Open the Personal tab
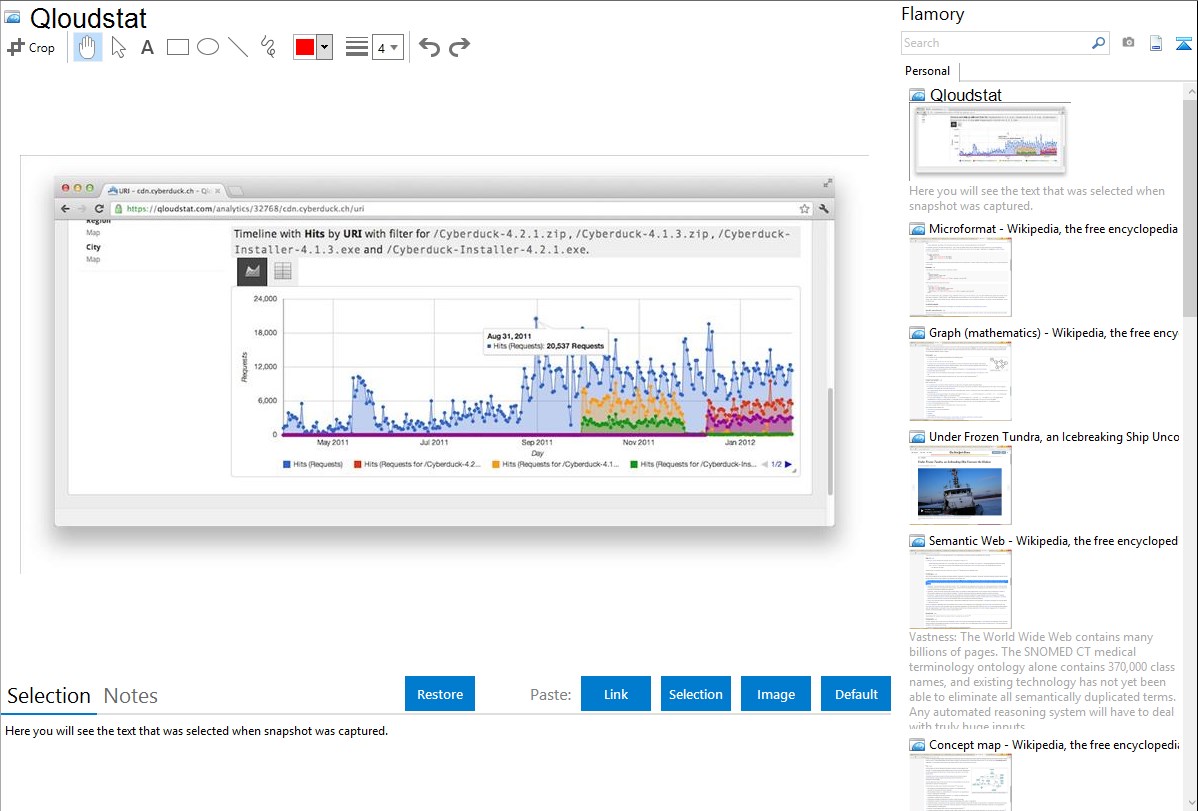The image size is (1198, 811). pos(927,71)
